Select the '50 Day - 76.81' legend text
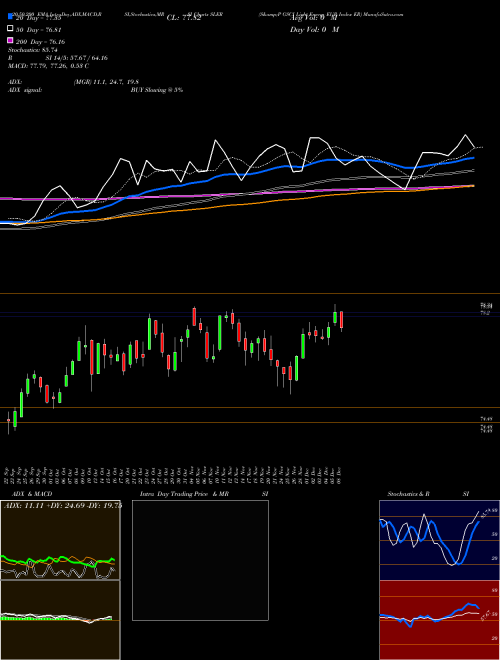 (x=39, y=30)
